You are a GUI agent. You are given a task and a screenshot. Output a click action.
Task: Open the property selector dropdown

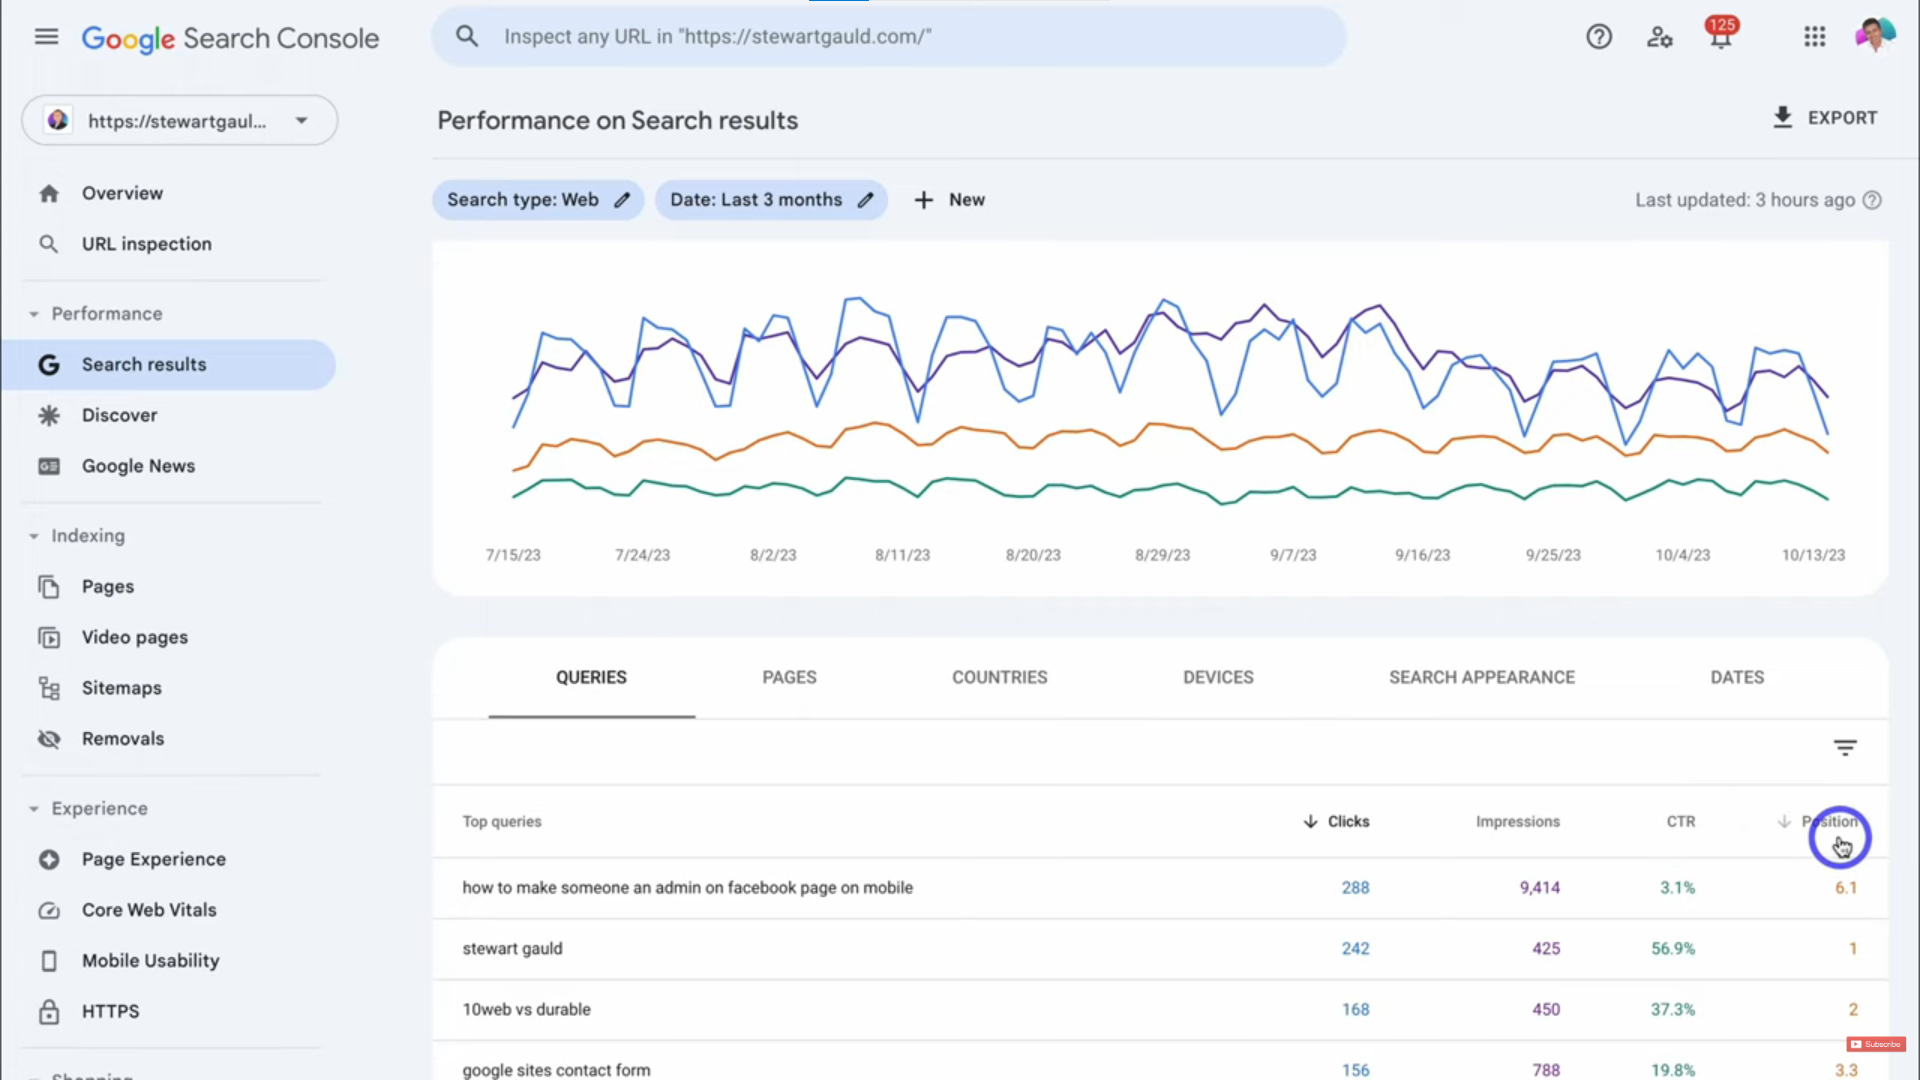pos(301,120)
